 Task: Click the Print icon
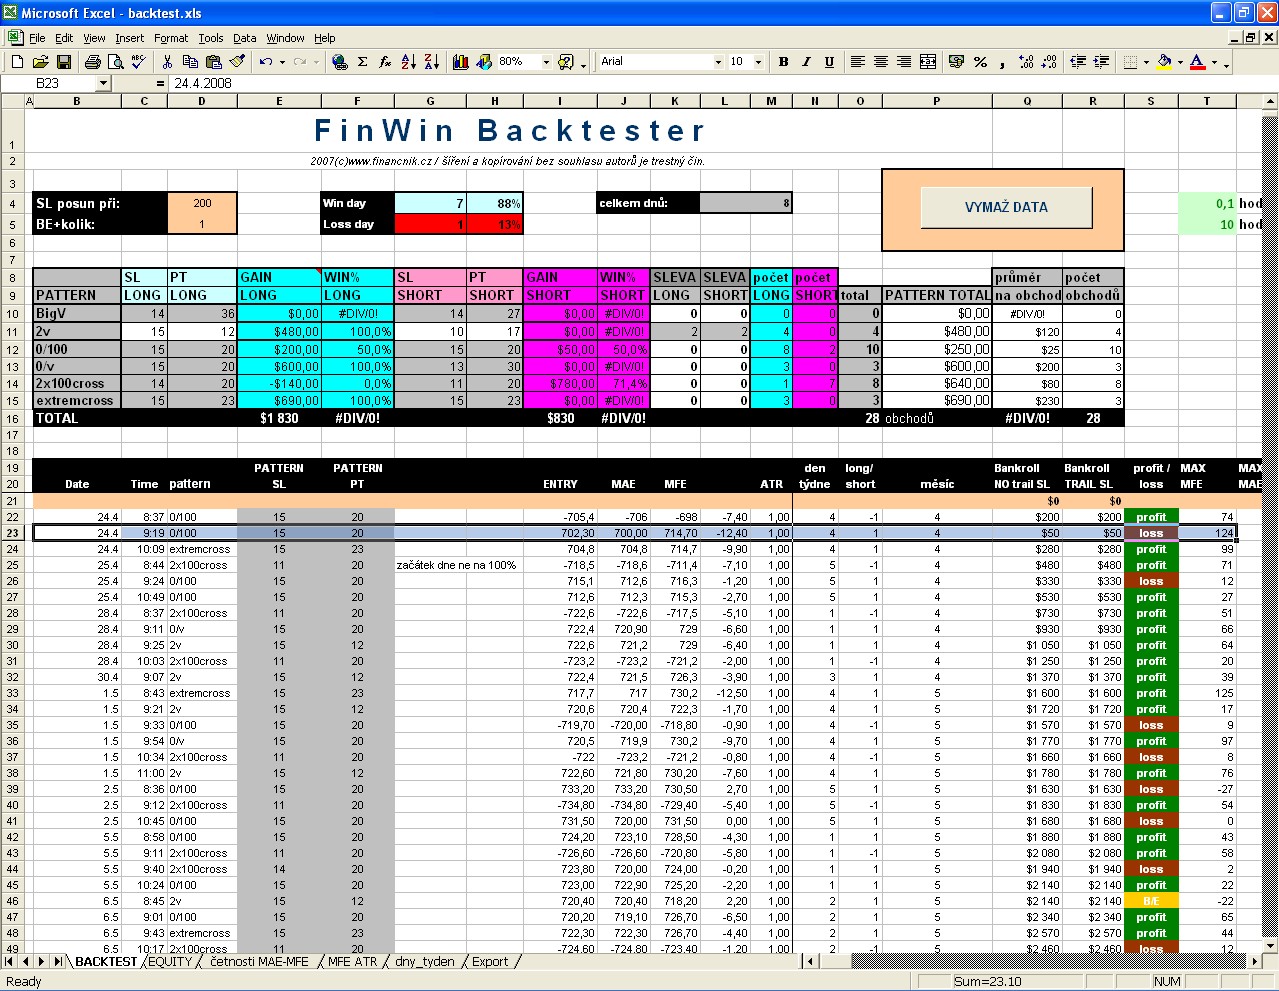92,62
